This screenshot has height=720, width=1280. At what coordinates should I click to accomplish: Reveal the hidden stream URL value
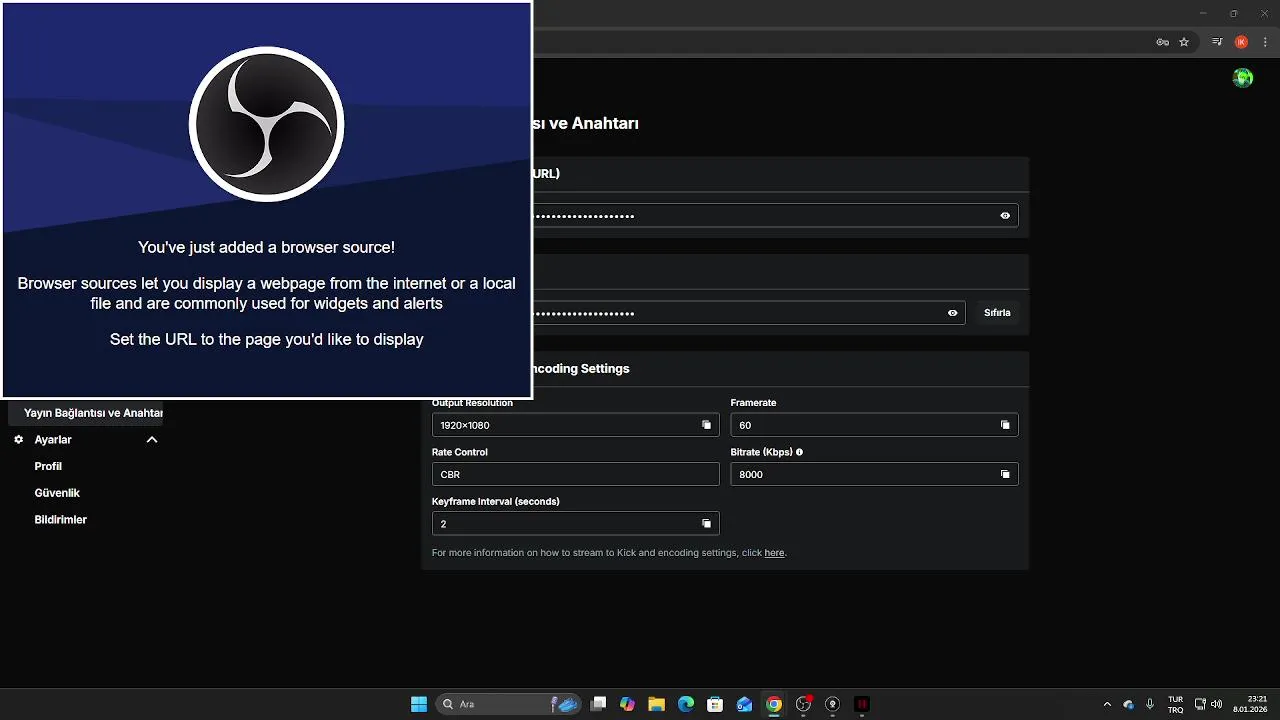pyautogui.click(x=1005, y=215)
